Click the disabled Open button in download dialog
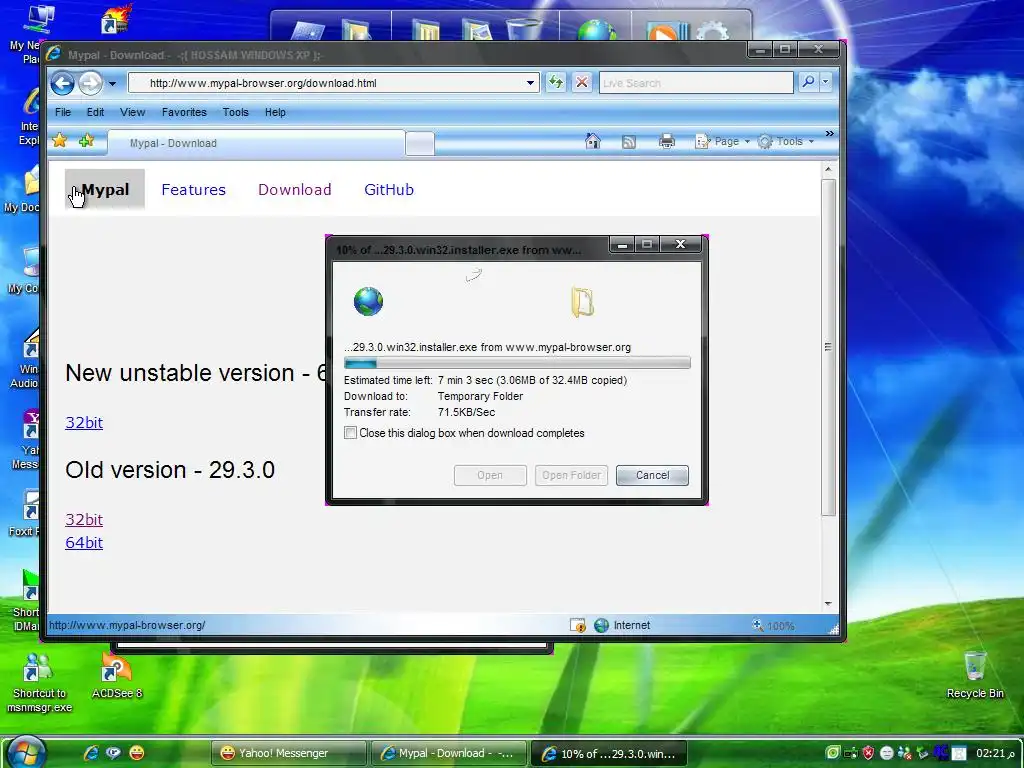The width and height of the screenshot is (1024, 768). (x=490, y=475)
